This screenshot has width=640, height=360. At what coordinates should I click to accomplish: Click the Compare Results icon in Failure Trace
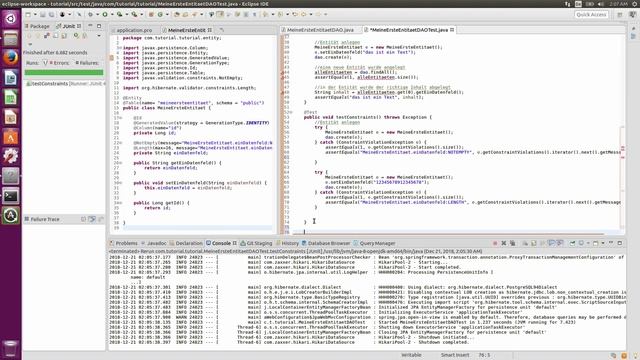pyautogui.click(x=100, y=219)
